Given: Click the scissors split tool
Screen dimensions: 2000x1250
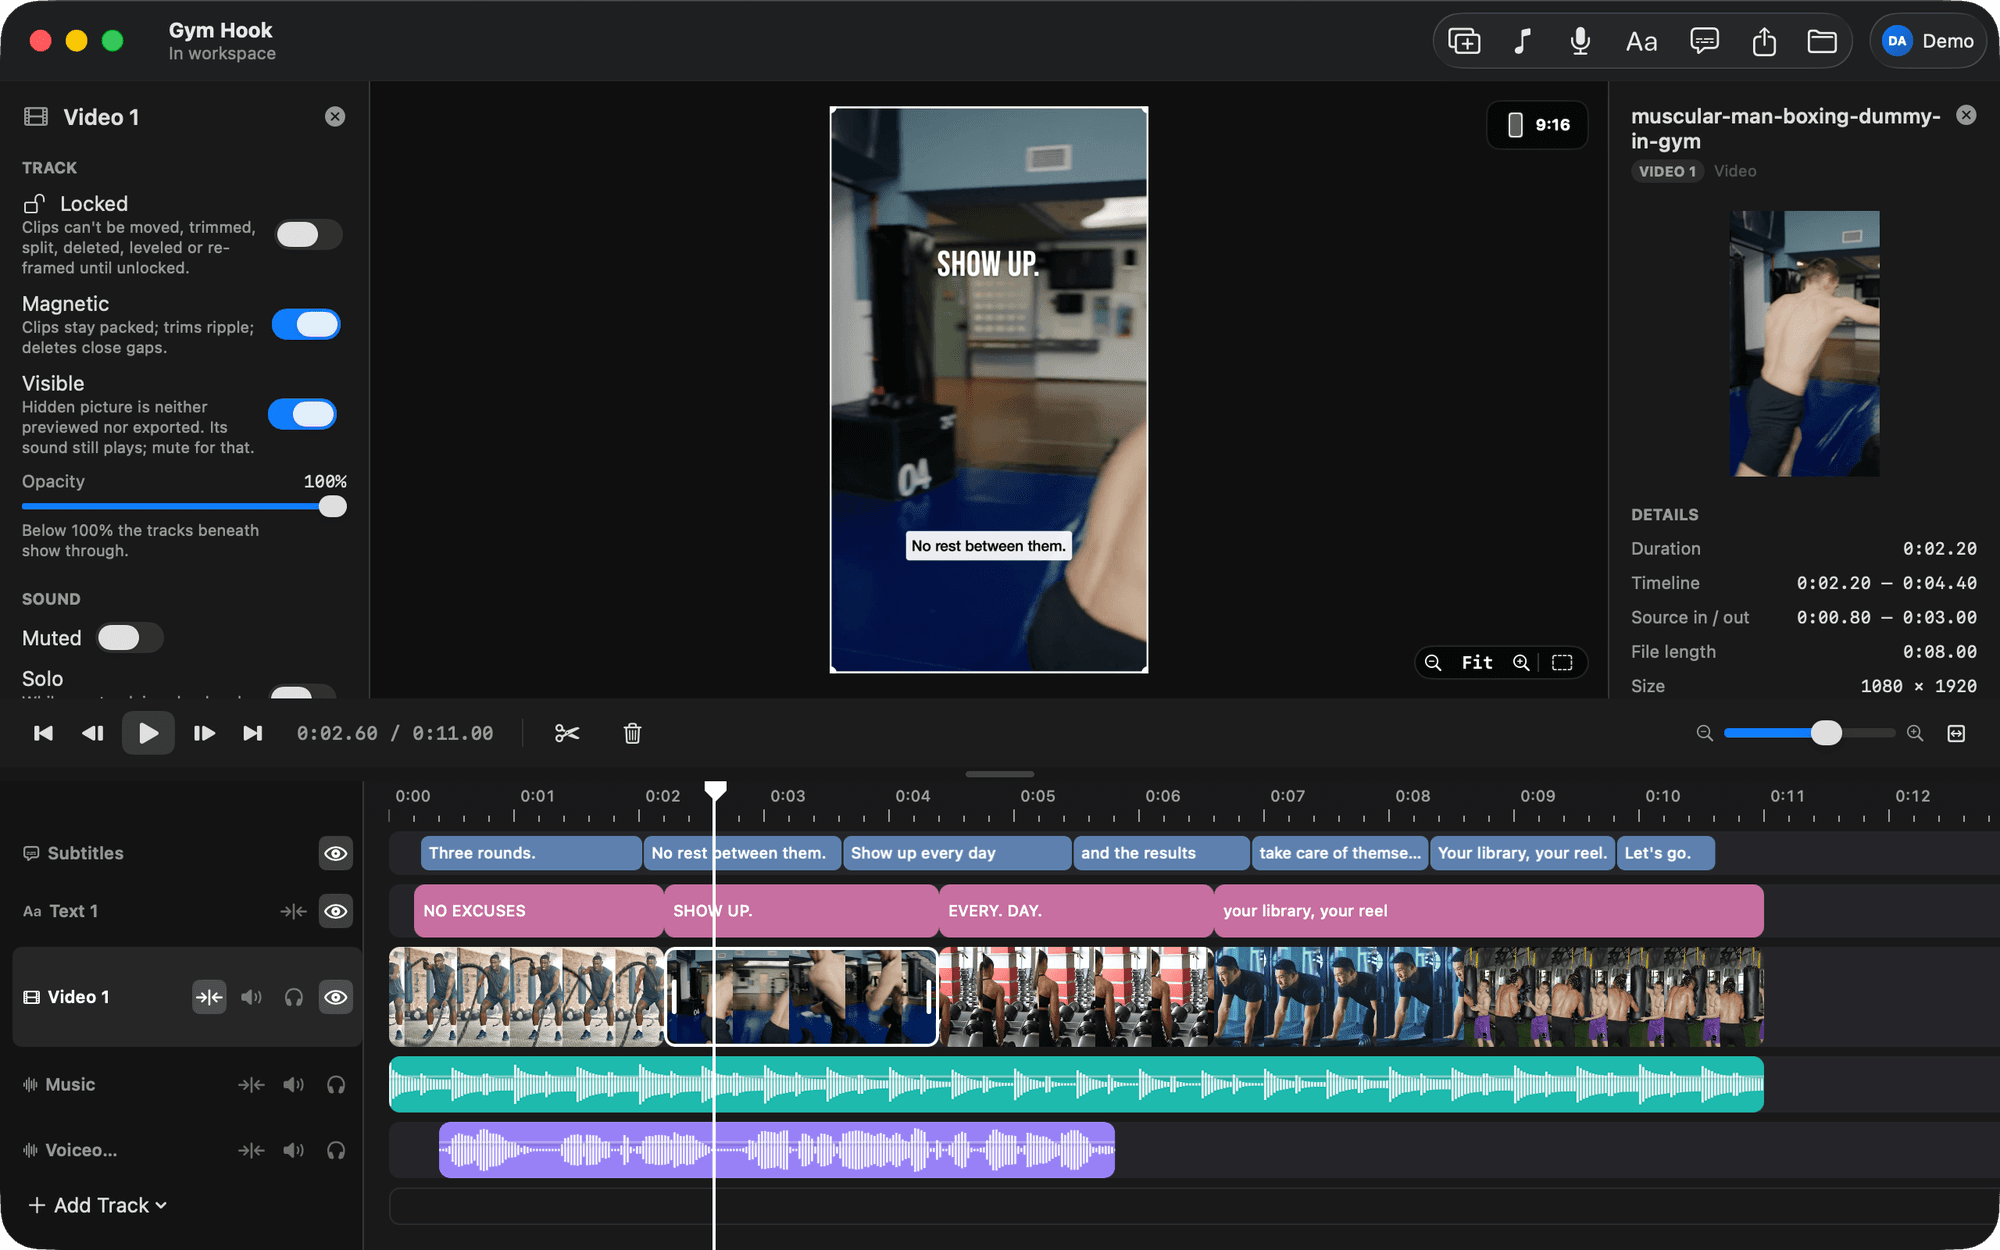Looking at the screenshot, I should tap(567, 733).
